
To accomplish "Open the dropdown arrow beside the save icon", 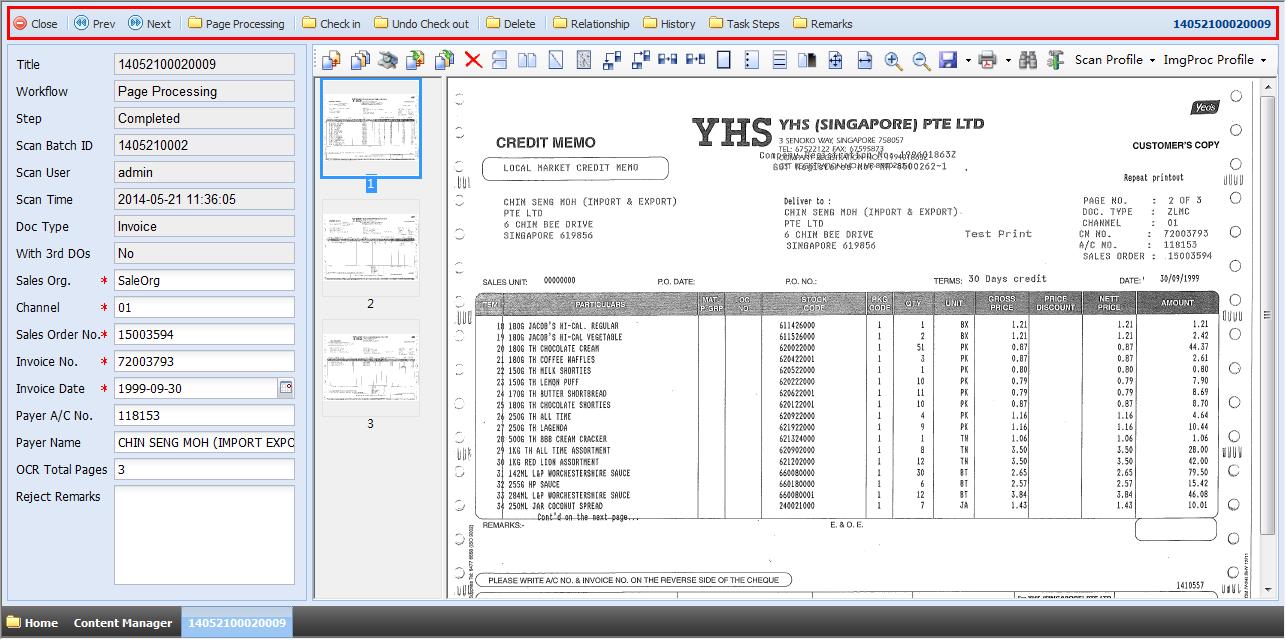I will pyautogui.click(x=968, y=61).
